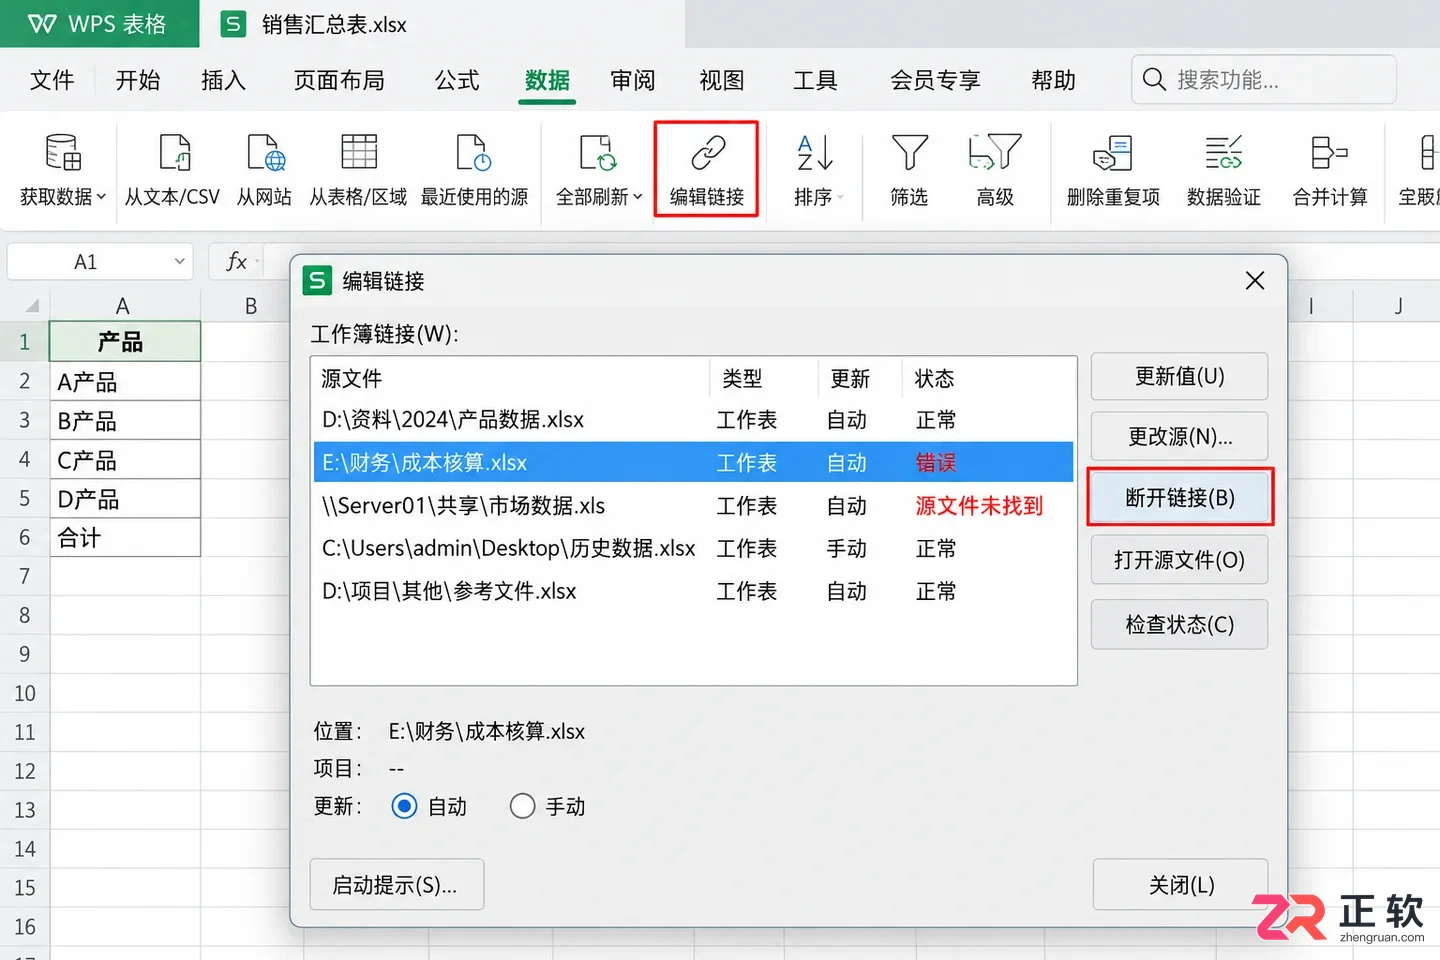Click the select-all corner of the sheet
Viewport: 1440px width, 960px height.
(x=30, y=305)
